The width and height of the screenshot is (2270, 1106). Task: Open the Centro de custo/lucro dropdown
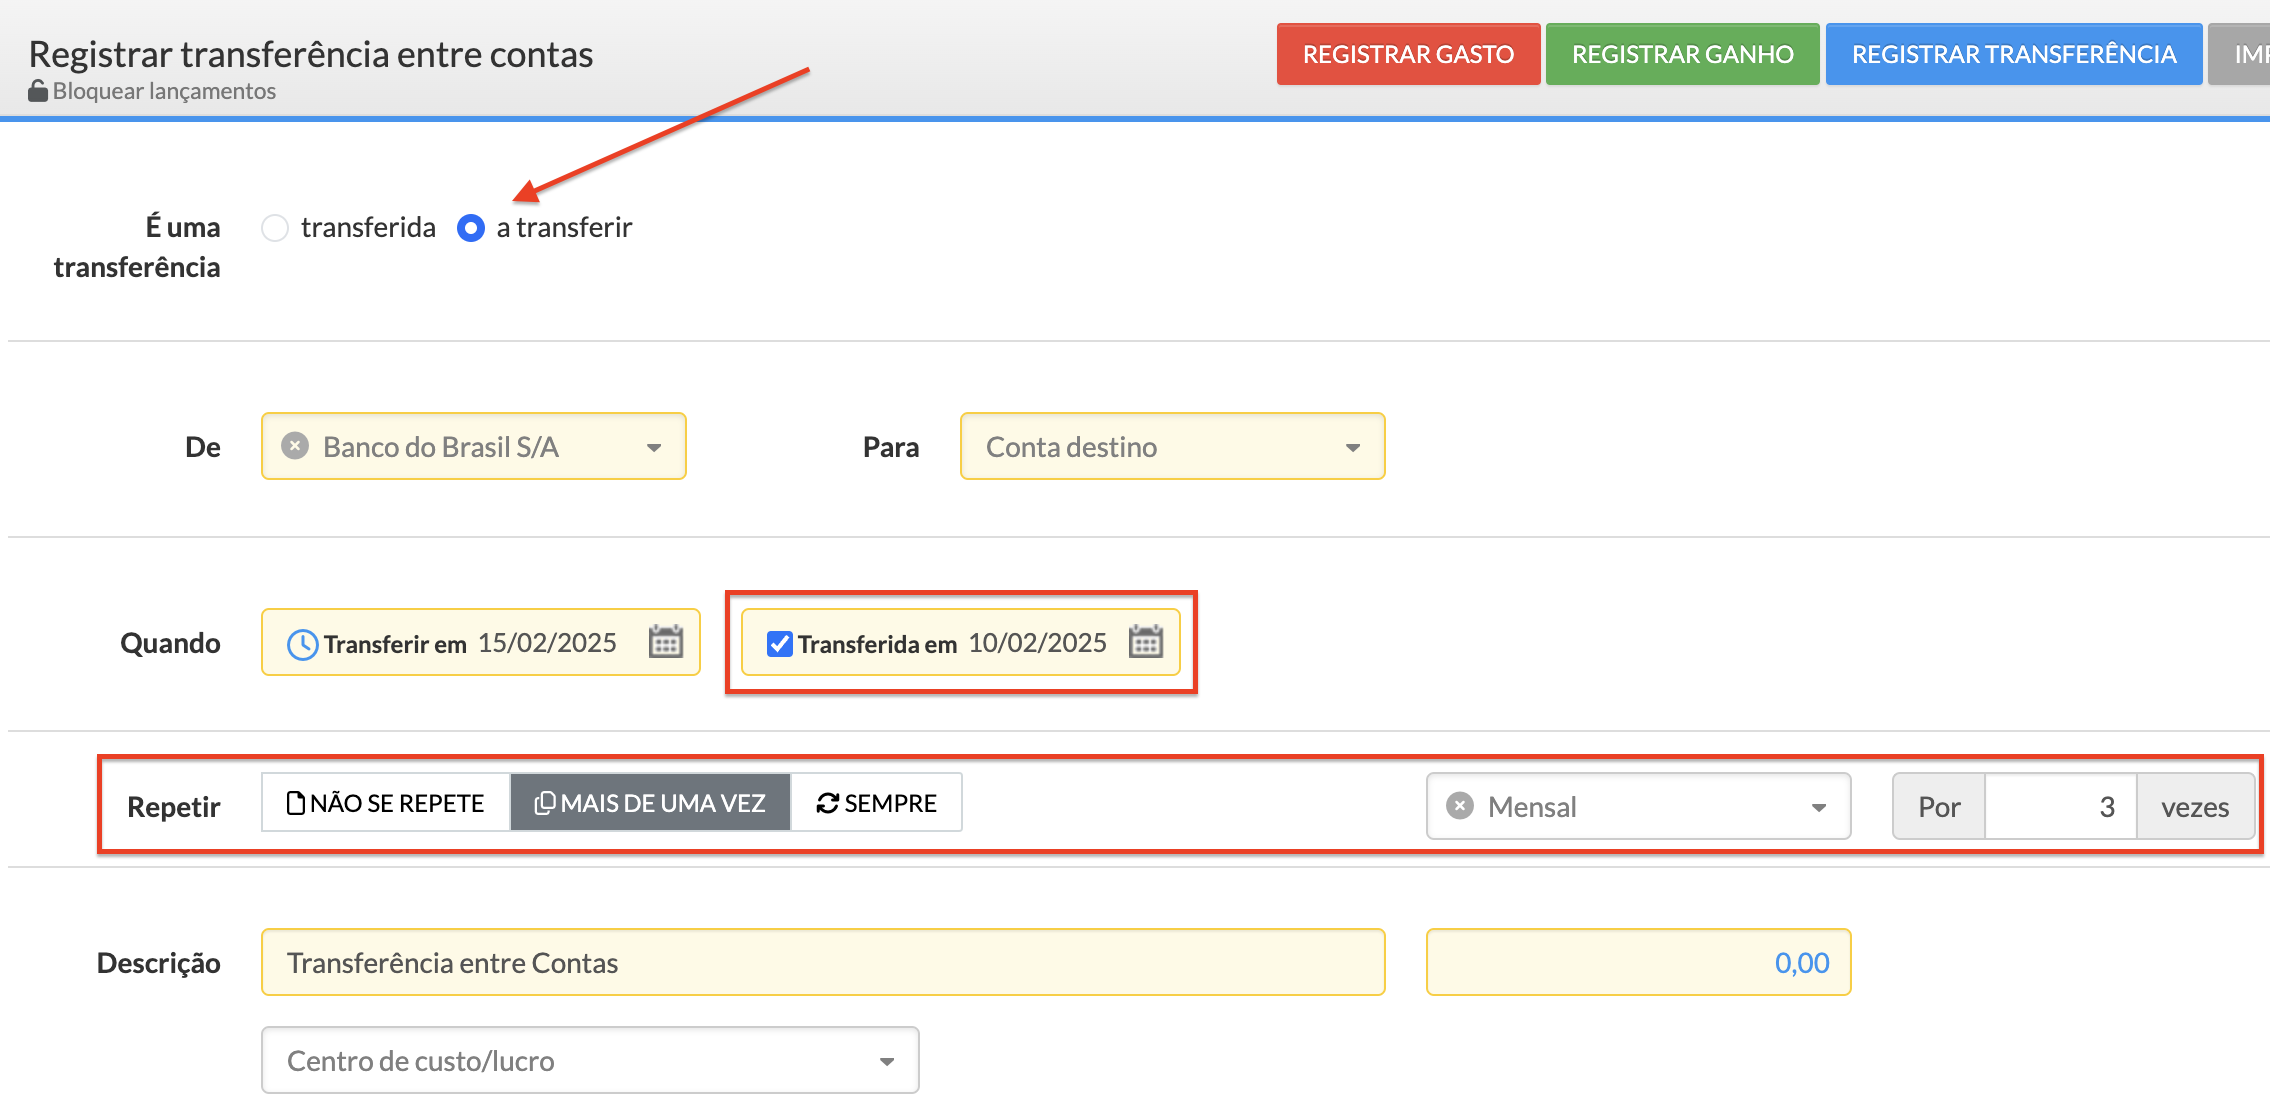click(x=590, y=1061)
